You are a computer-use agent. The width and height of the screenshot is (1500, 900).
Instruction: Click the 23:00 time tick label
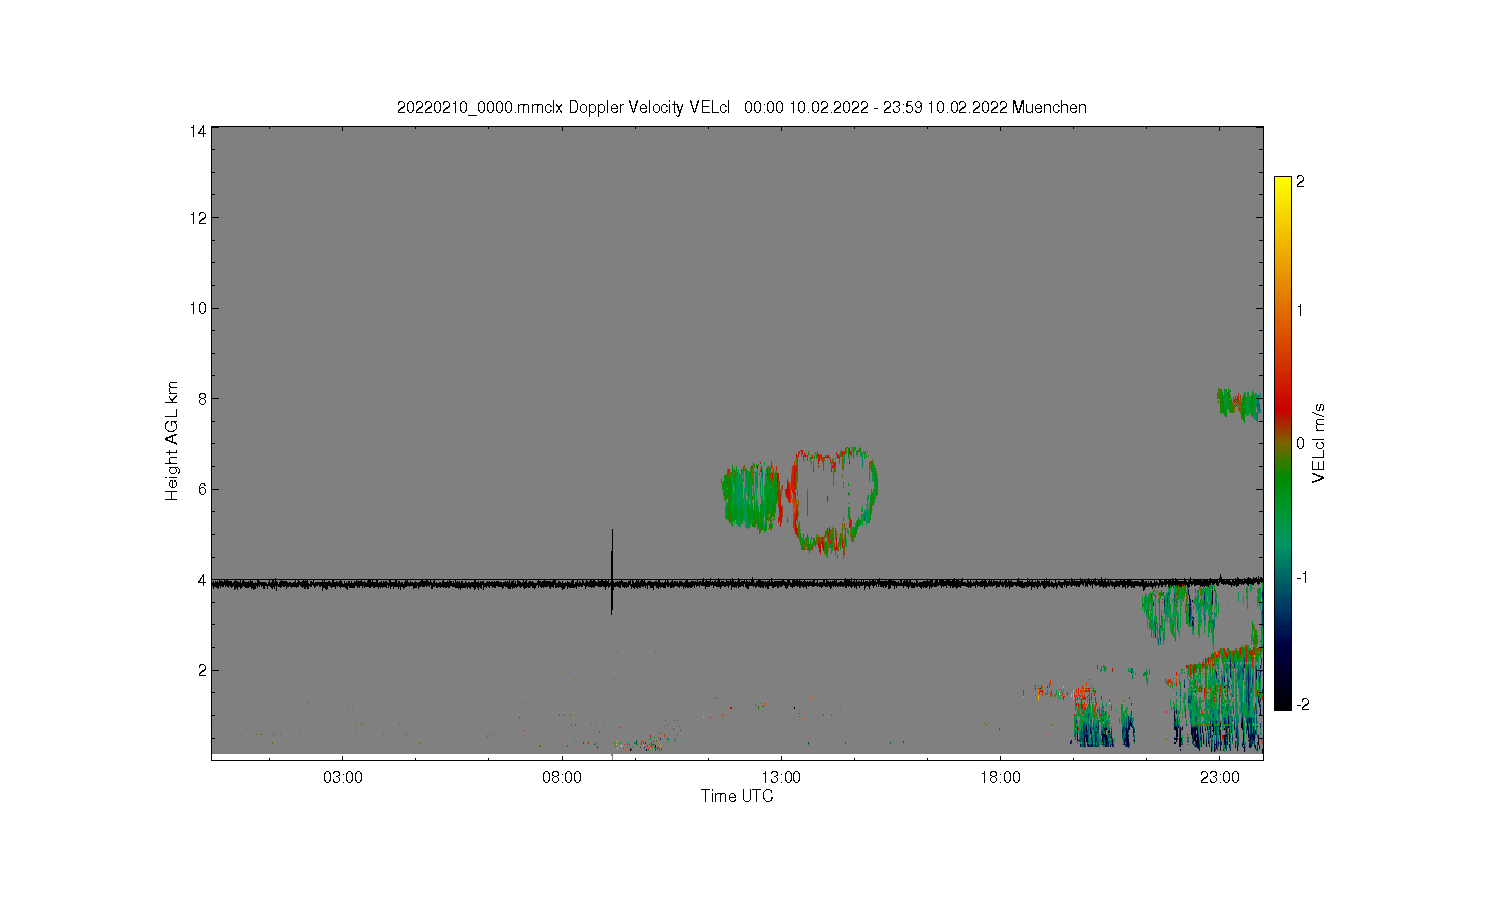click(1219, 777)
